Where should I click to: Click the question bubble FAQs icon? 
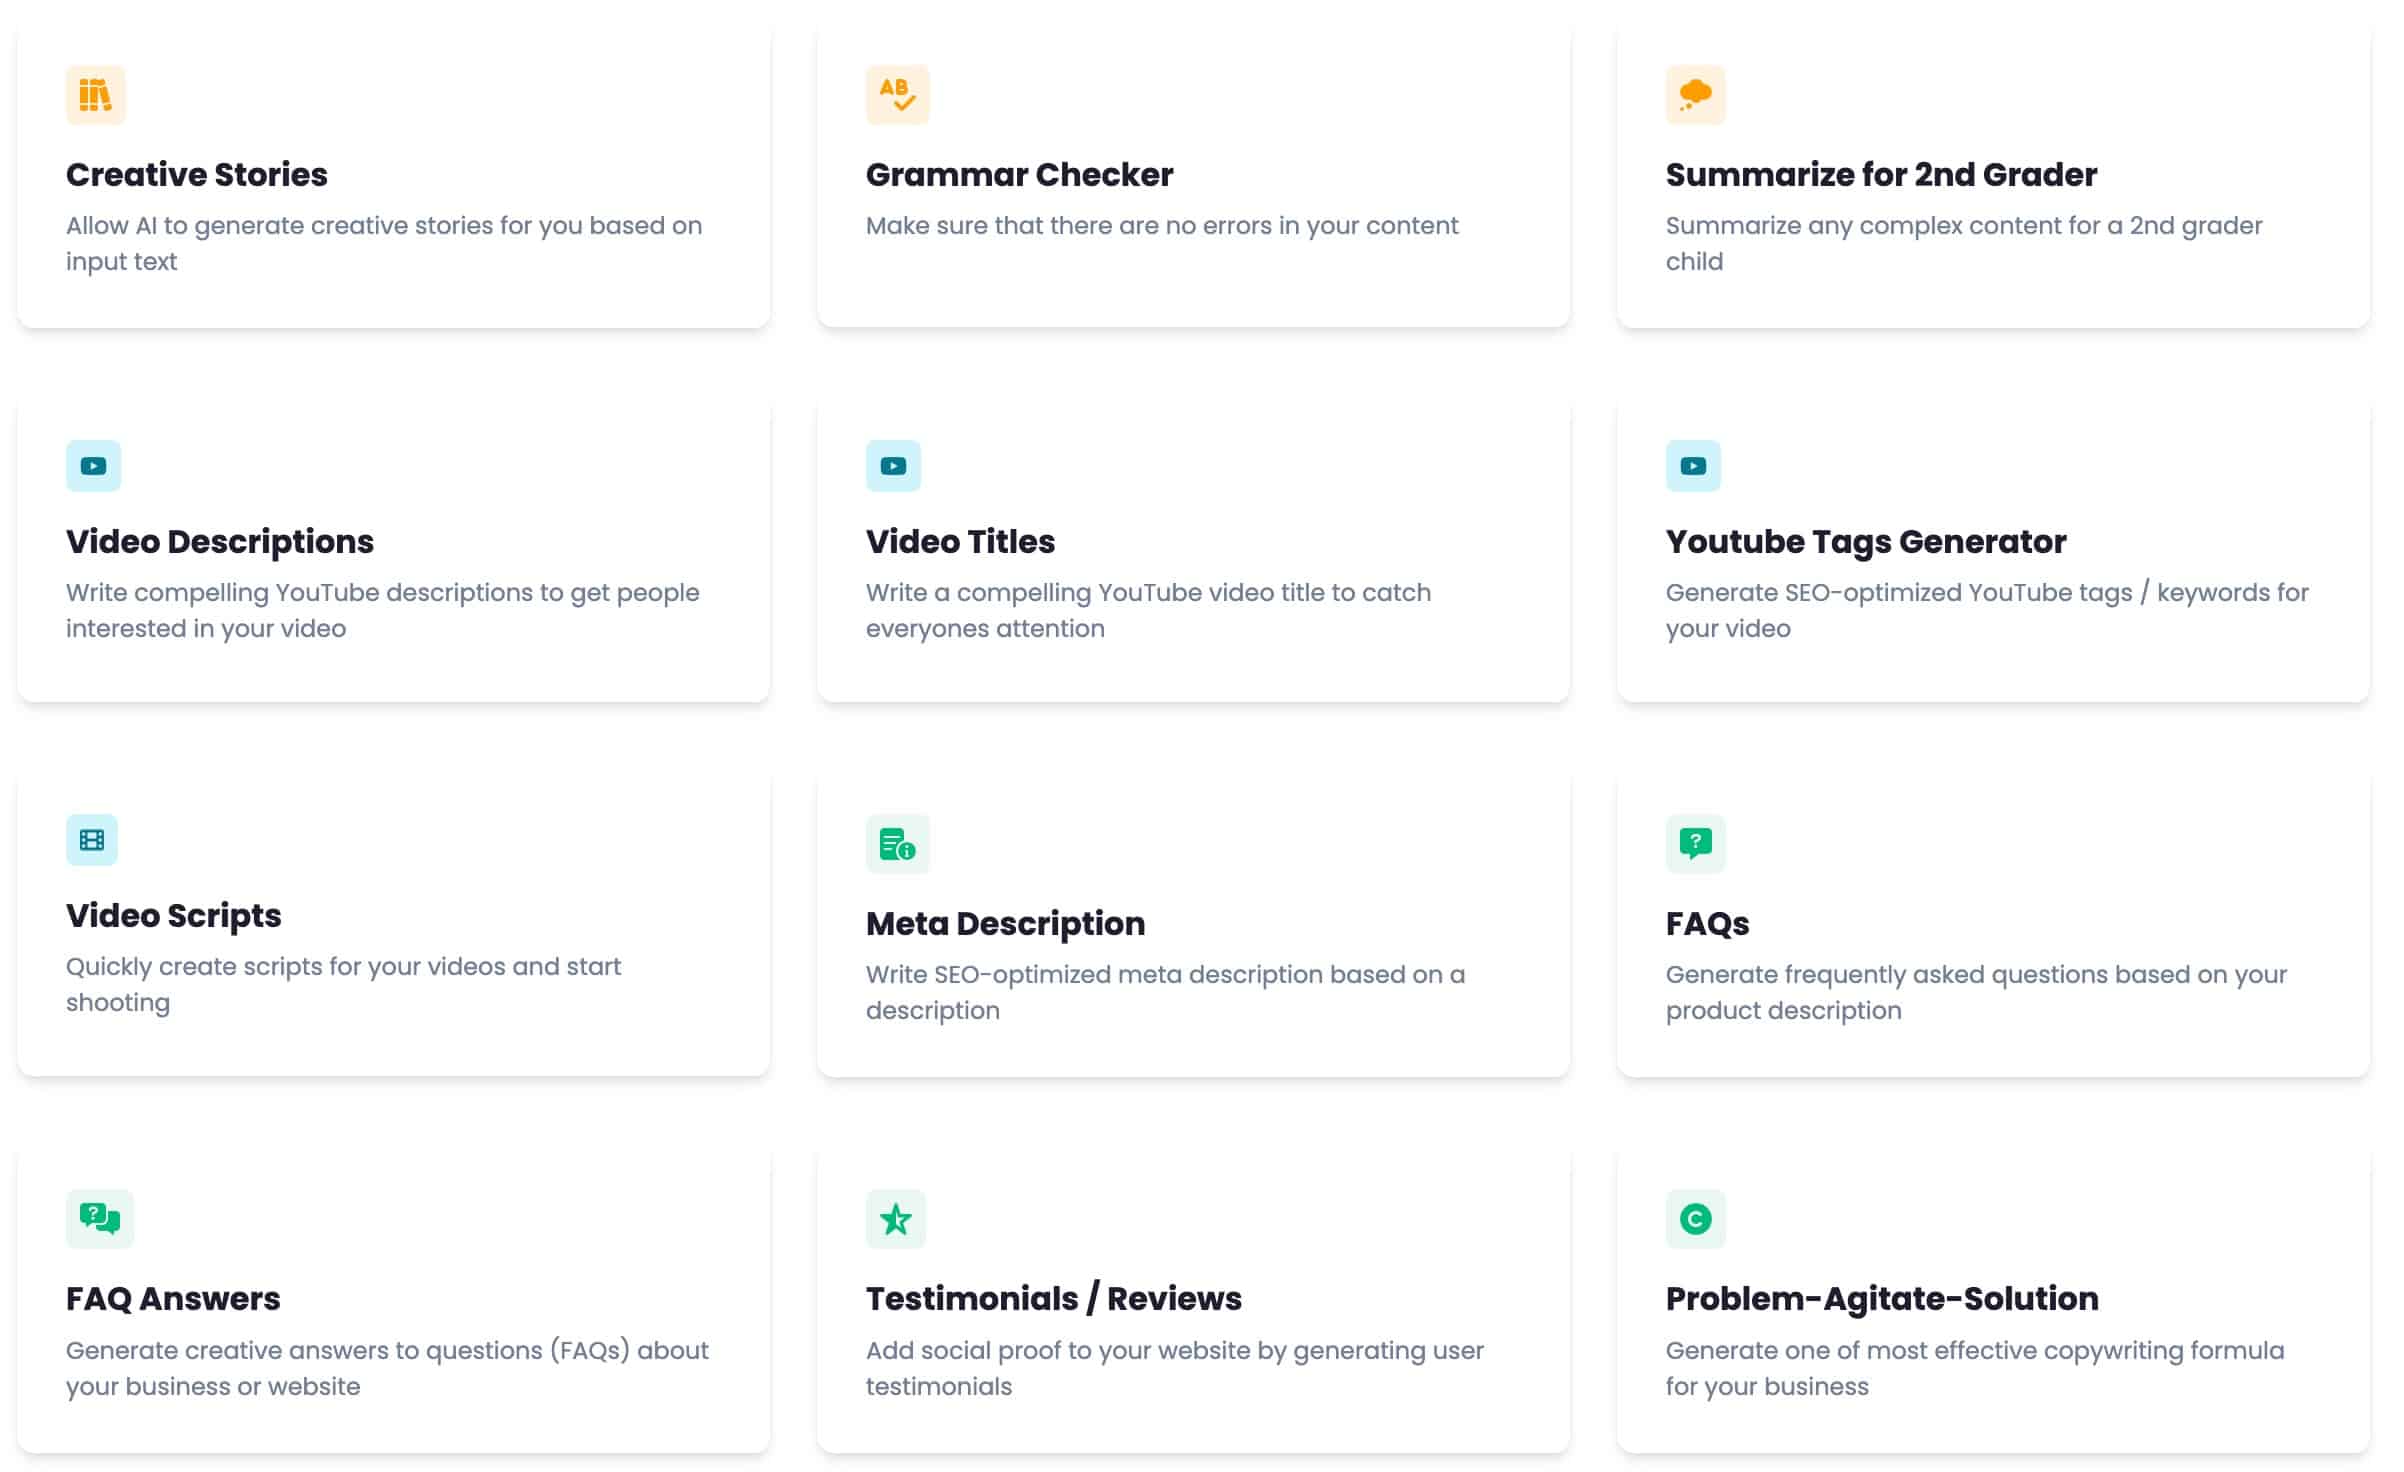click(1695, 844)
